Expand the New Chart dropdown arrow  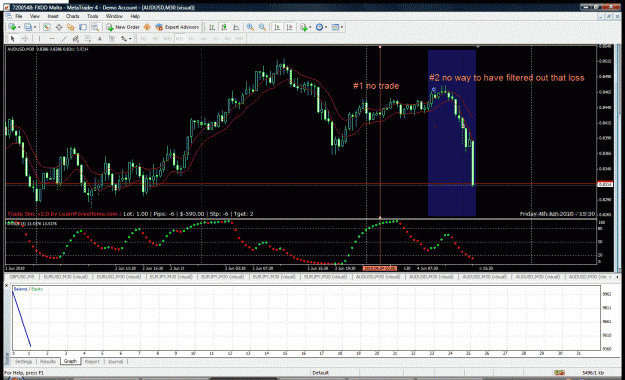click(x=19, y=27)
